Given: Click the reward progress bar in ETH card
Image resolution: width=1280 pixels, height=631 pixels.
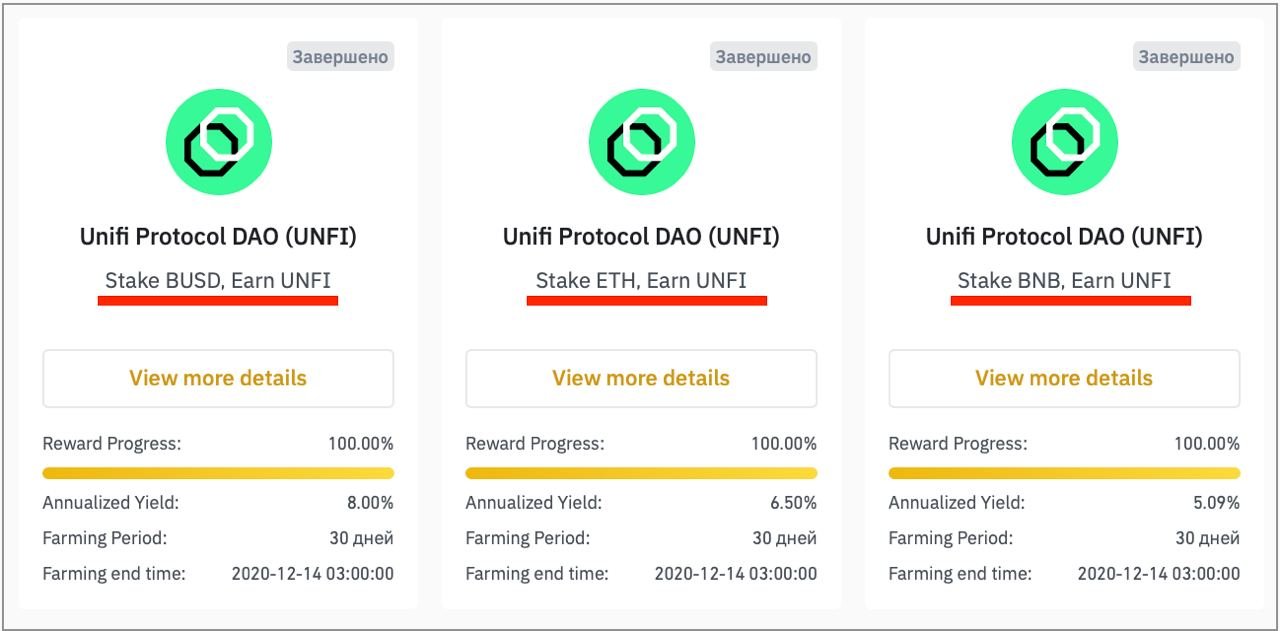Looking at the screenshot, I should tap(641, 473).
